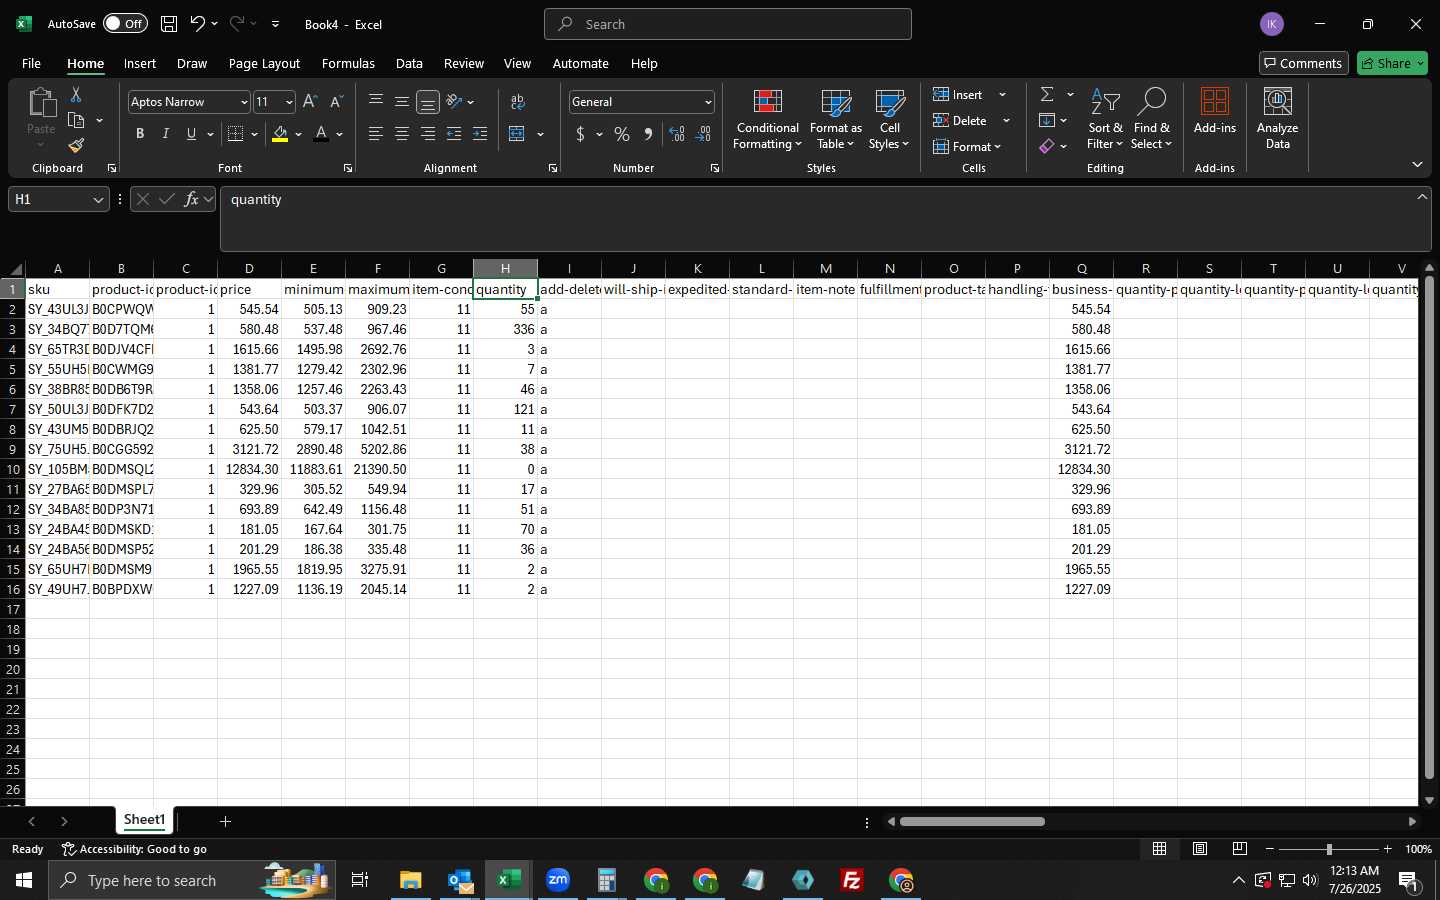Toggle Middle Align button
Image resolution: width=1440 pixels, height=900 pixels.
coord(402,101)
